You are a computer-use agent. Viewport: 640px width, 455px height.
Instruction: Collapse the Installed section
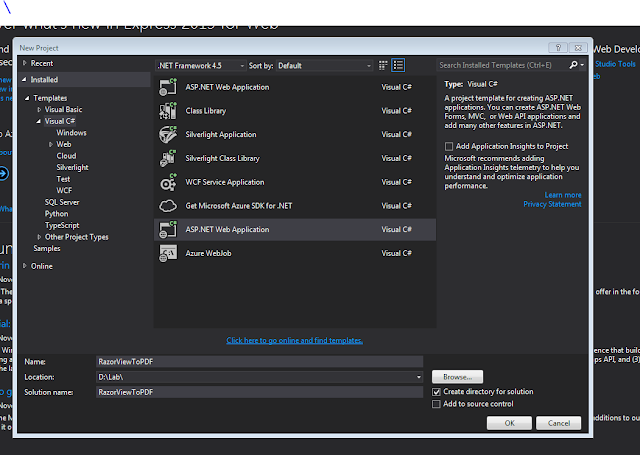pos(24,80)
